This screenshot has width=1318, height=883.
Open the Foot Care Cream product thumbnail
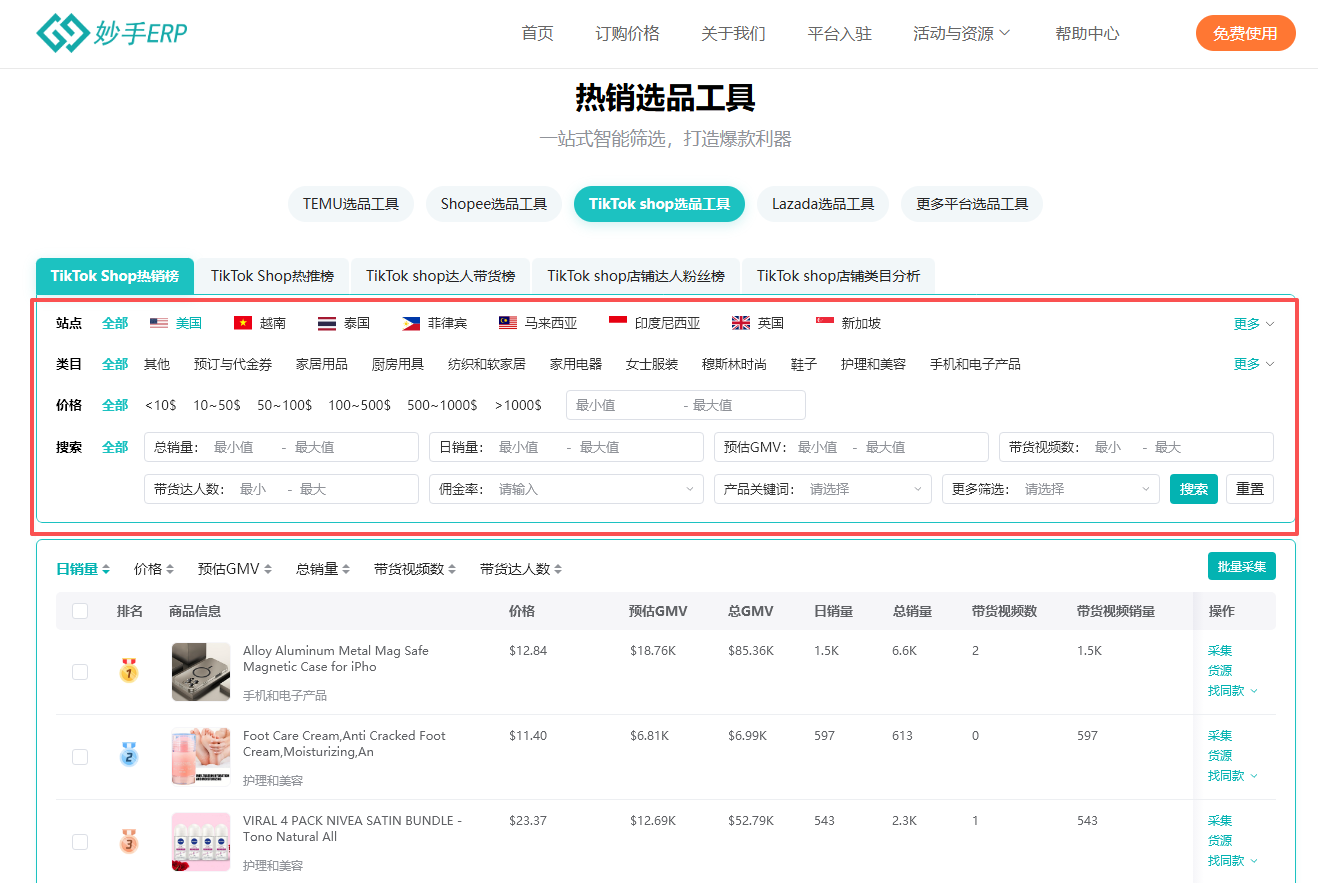(x=201, y=757)
